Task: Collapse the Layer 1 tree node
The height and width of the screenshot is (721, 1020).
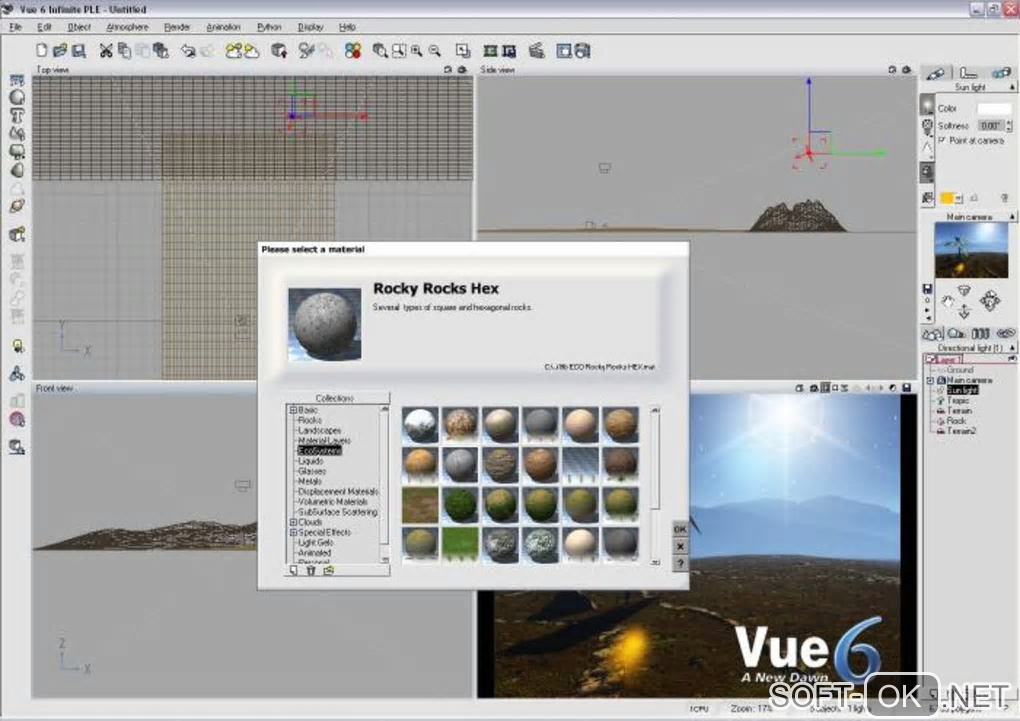Action: point(930,359)
